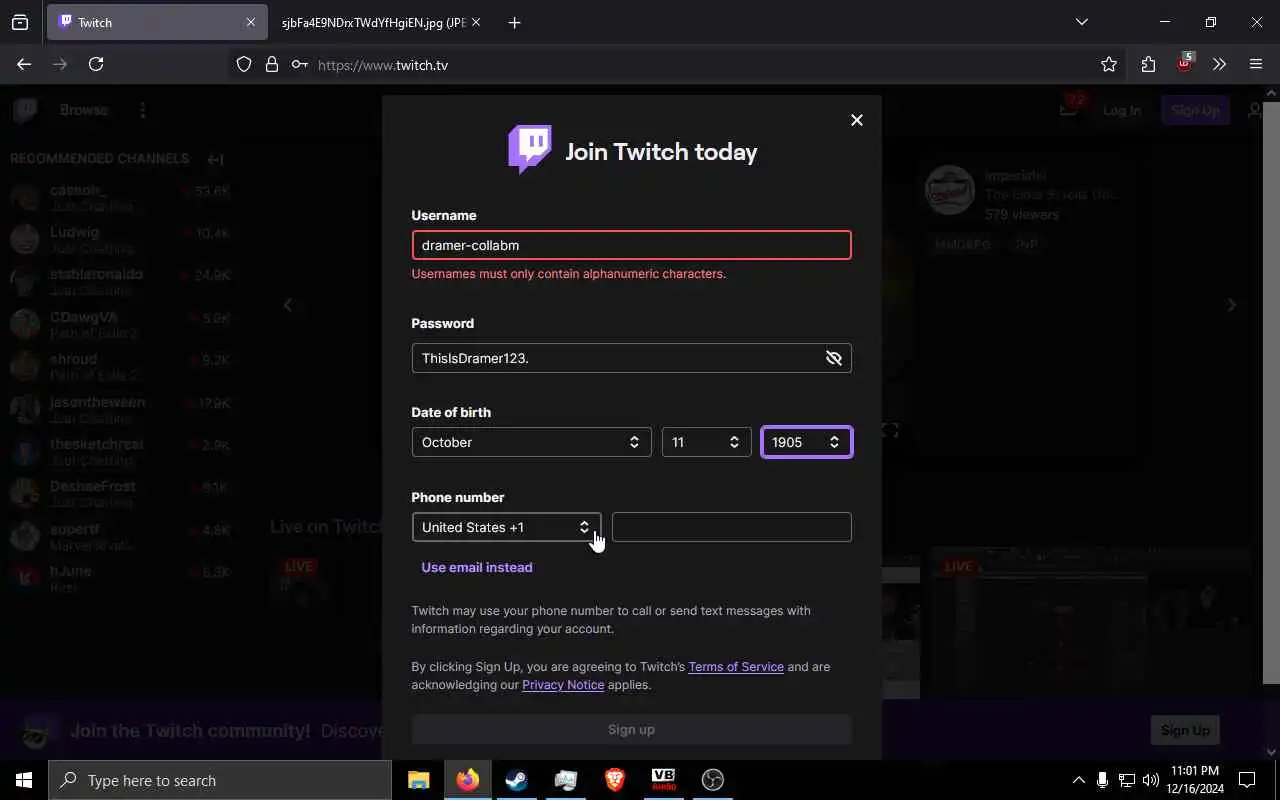Open OBS Studio from the taskbar
The height and width of the screenshot is (800, 1280).
(713, 780)
